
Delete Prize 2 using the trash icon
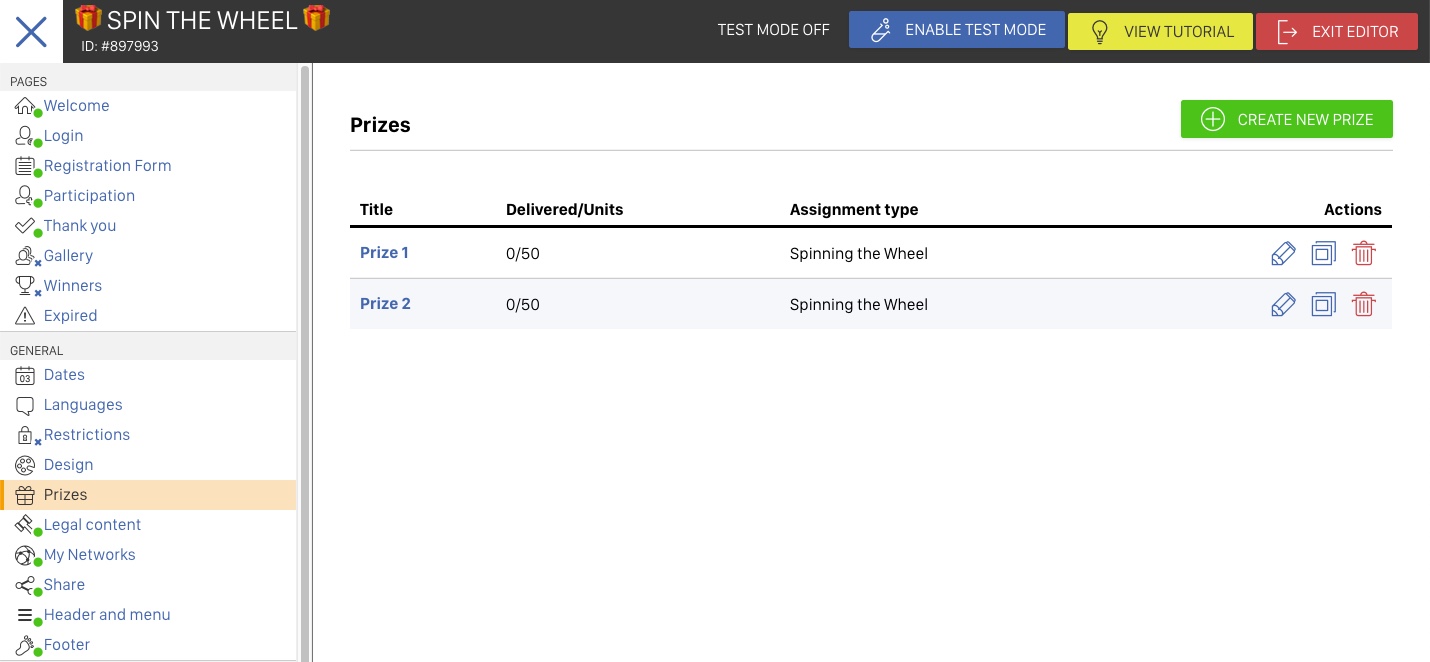point(1363,304)
